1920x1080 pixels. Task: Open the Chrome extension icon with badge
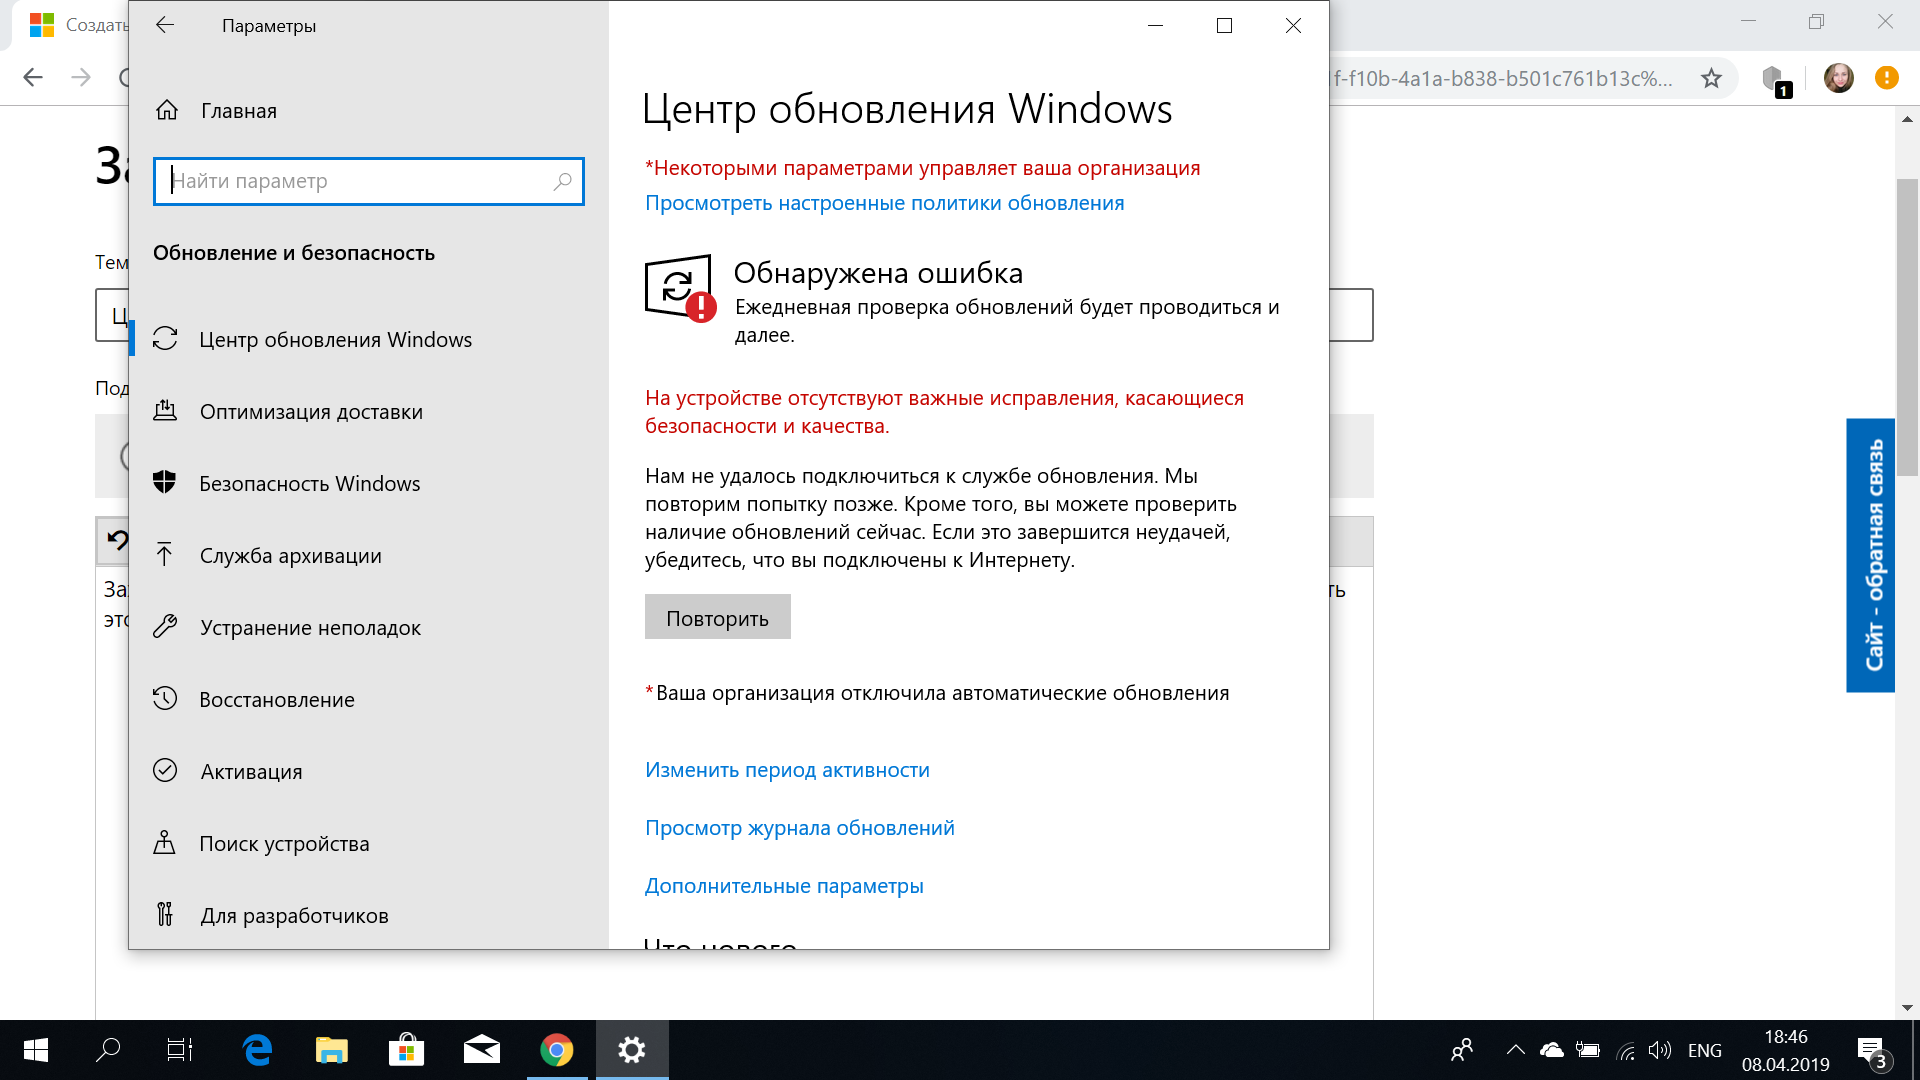[x=1775, y=79]
